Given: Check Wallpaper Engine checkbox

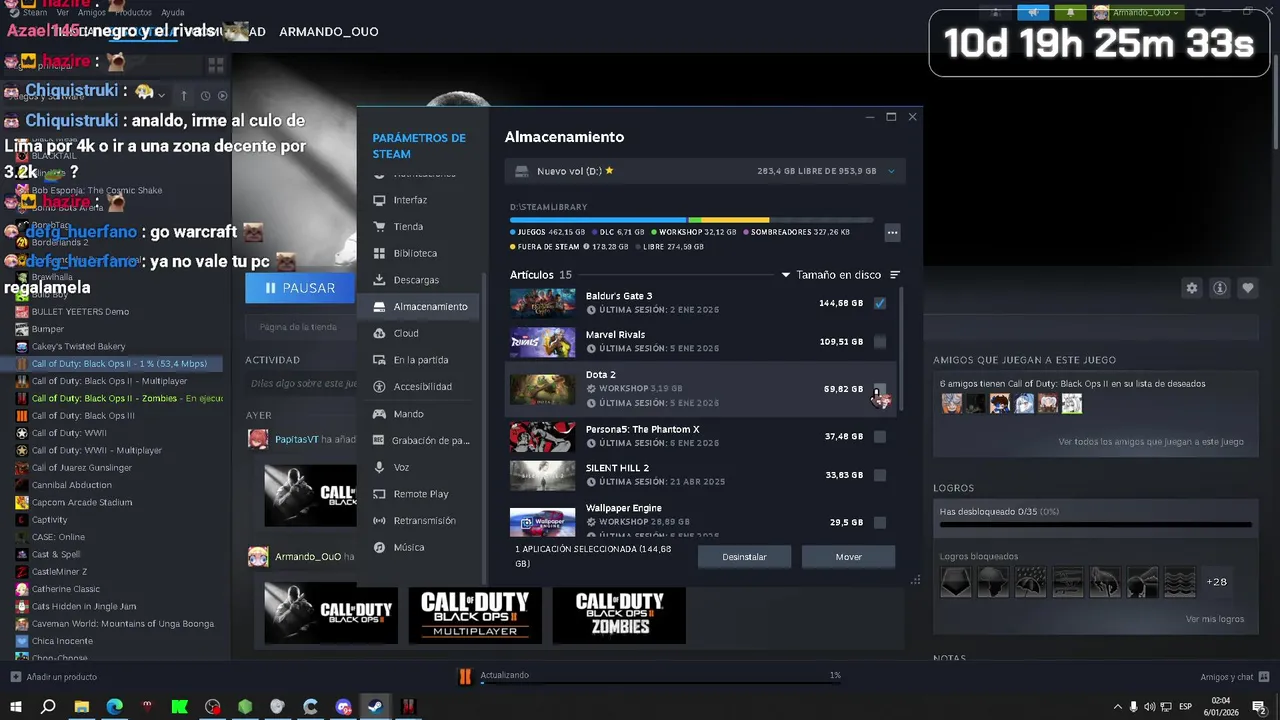Looking at the screenshot, I should [x=880, y=523].
